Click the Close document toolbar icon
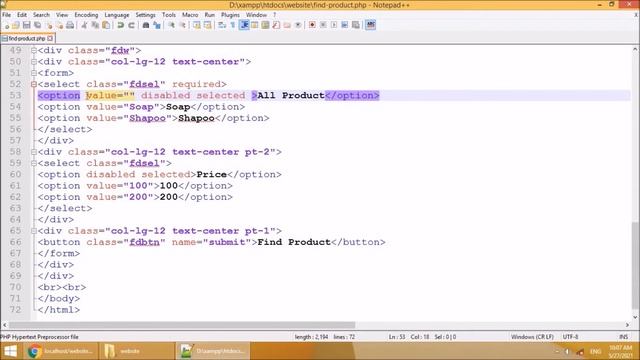Viewport: 640px width, 360px height. pos(49,25)
